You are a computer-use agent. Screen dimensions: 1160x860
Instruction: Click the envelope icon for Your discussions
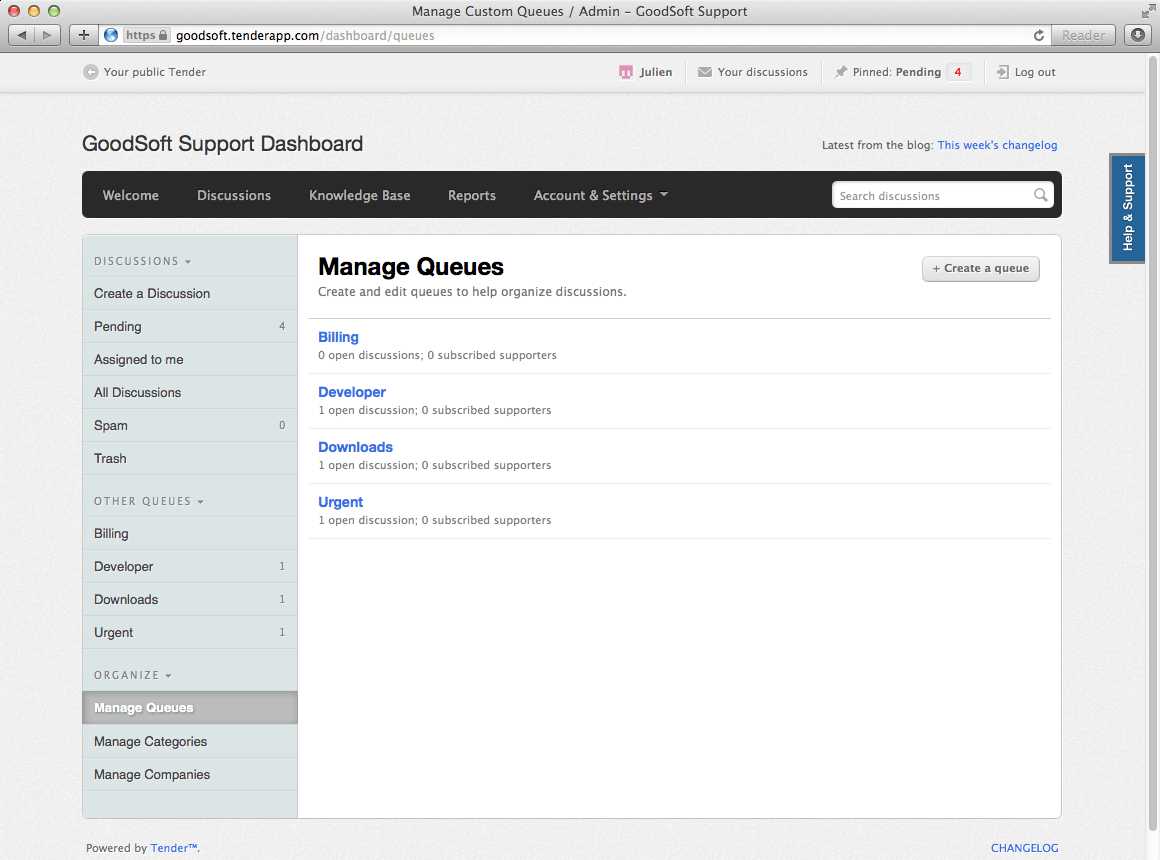tap(704, 72)
